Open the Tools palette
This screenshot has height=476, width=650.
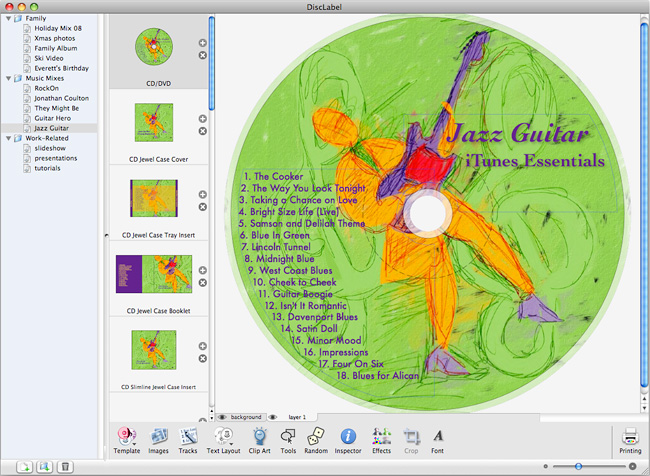(288, 440)
